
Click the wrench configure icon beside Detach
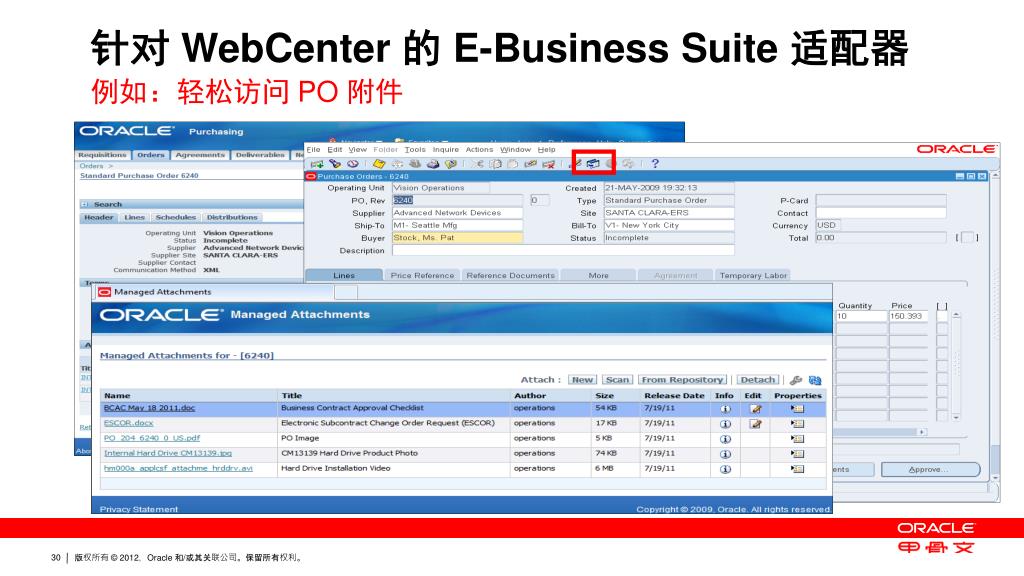(795, 380)
